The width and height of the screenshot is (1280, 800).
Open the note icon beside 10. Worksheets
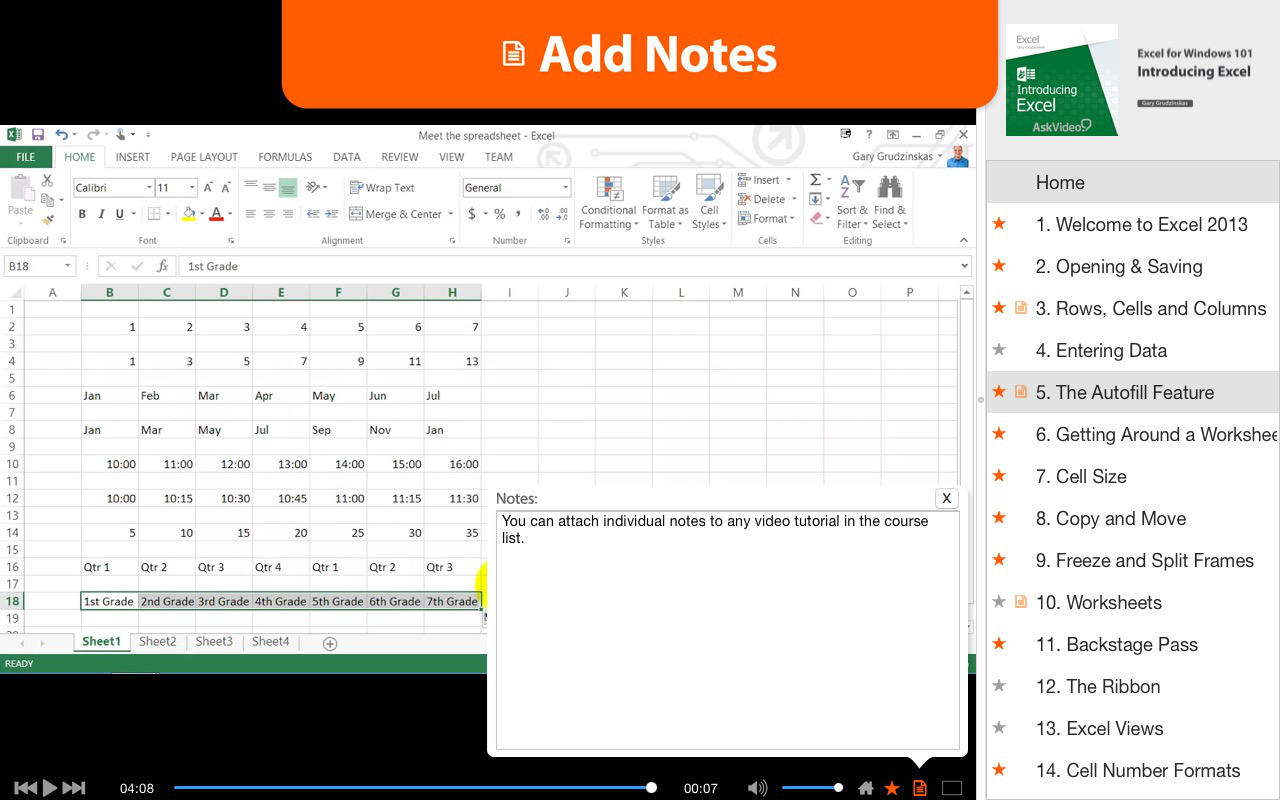(x=1021, y=602)
